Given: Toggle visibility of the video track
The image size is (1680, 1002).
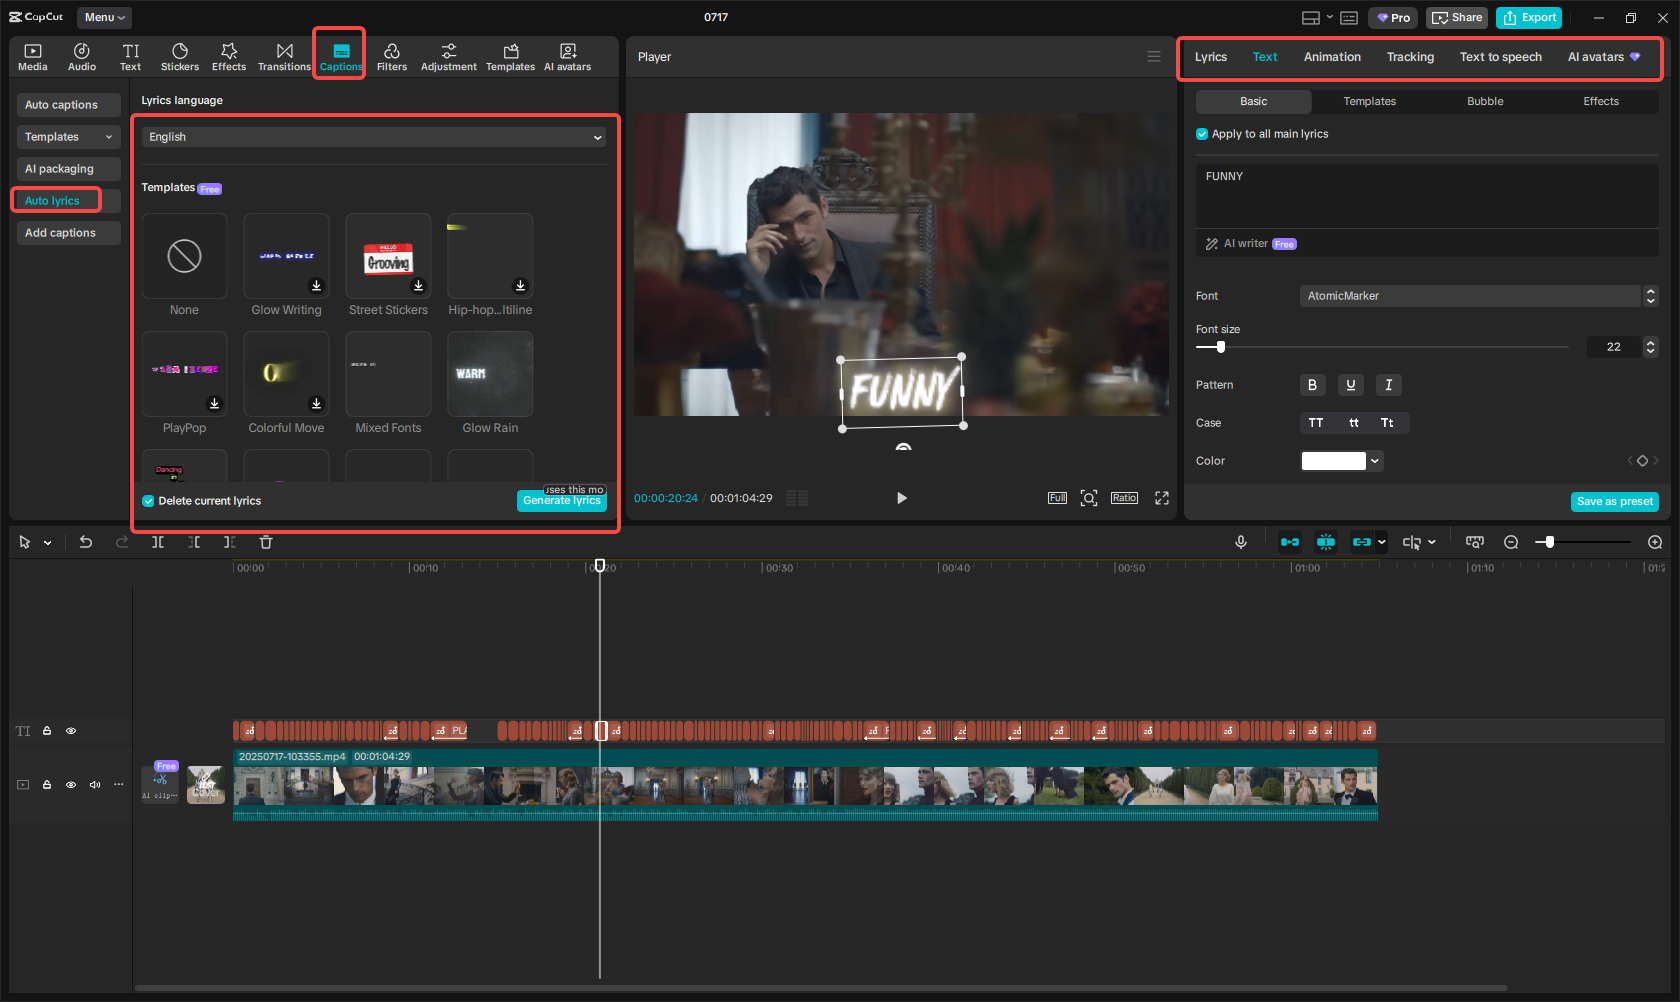Looking at the screenshot, I should [71, 785].
